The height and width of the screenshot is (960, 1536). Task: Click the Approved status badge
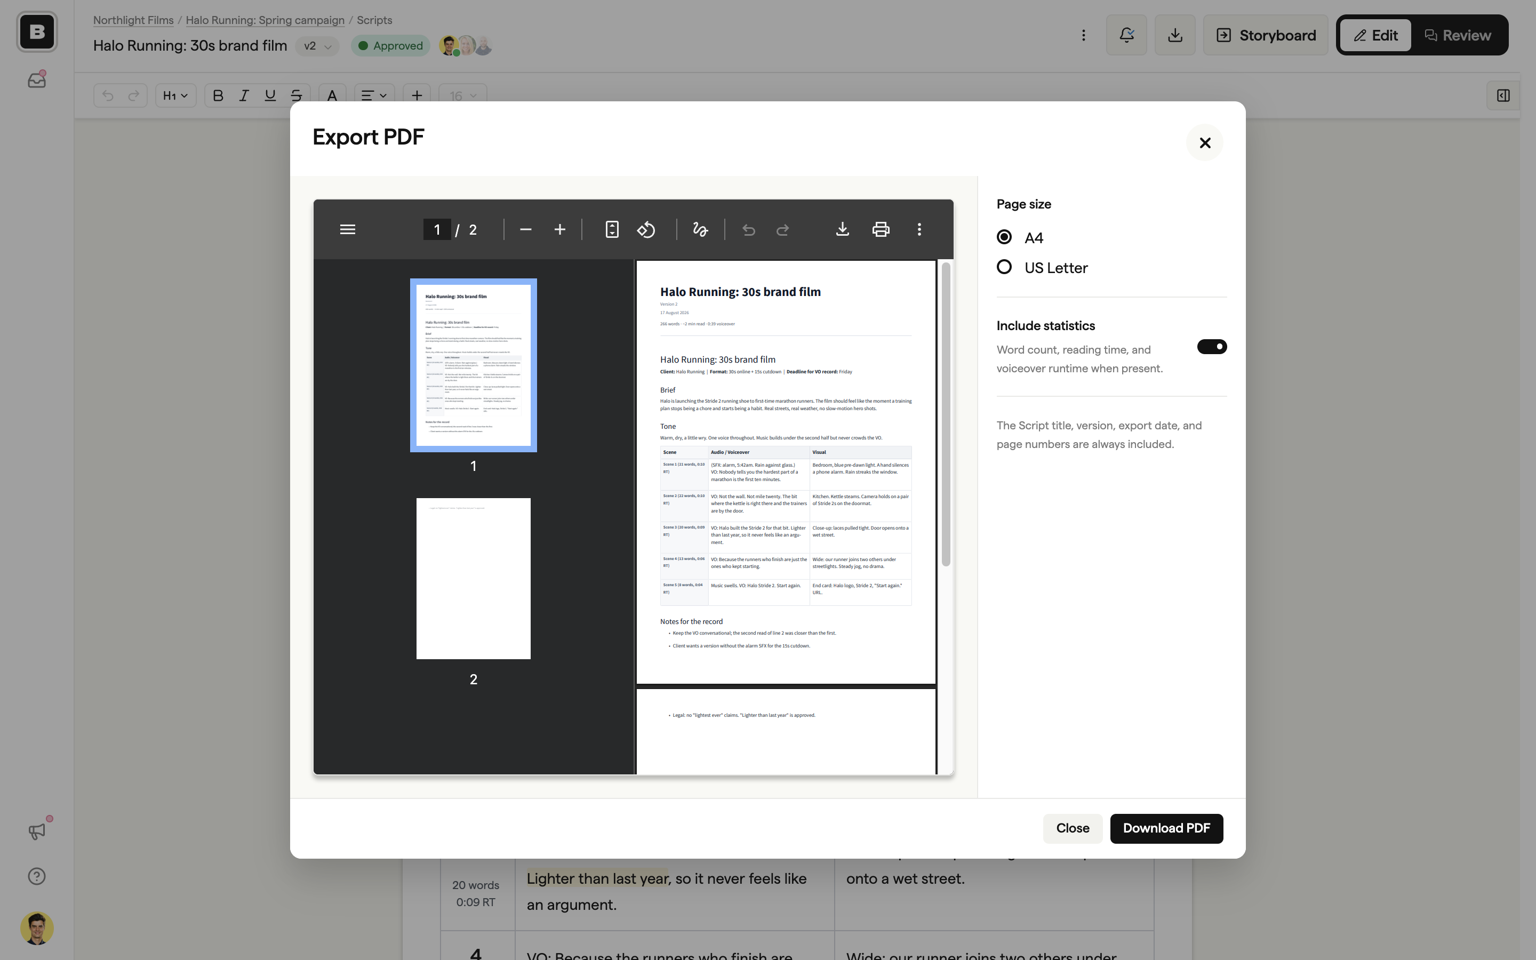pyautogui.click(x=390, y=46)
